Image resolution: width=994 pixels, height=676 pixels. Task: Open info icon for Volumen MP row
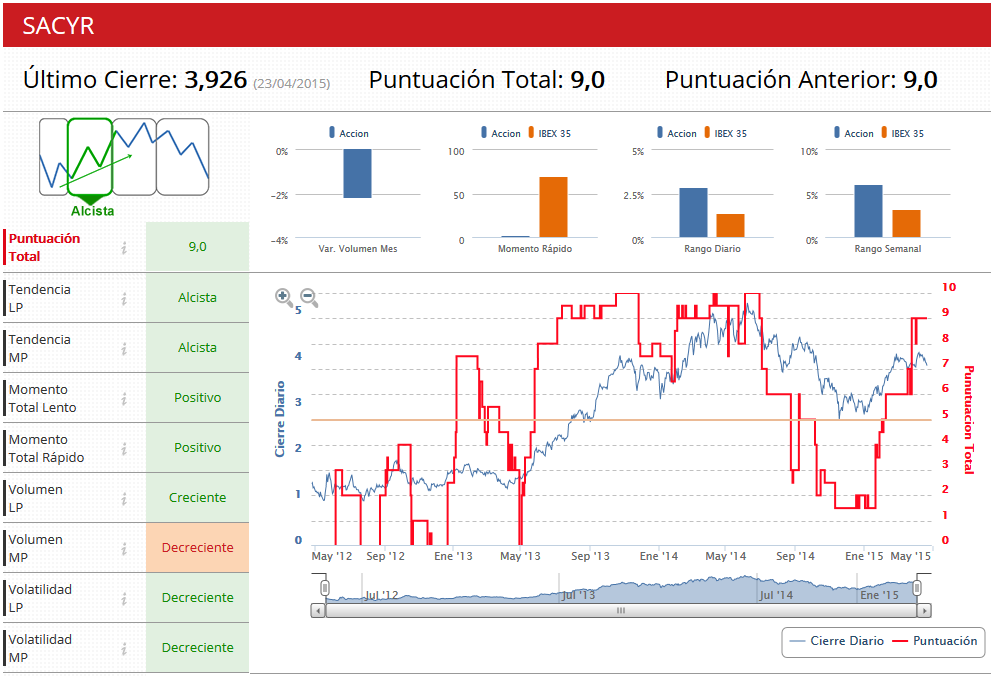coord(124,548)
